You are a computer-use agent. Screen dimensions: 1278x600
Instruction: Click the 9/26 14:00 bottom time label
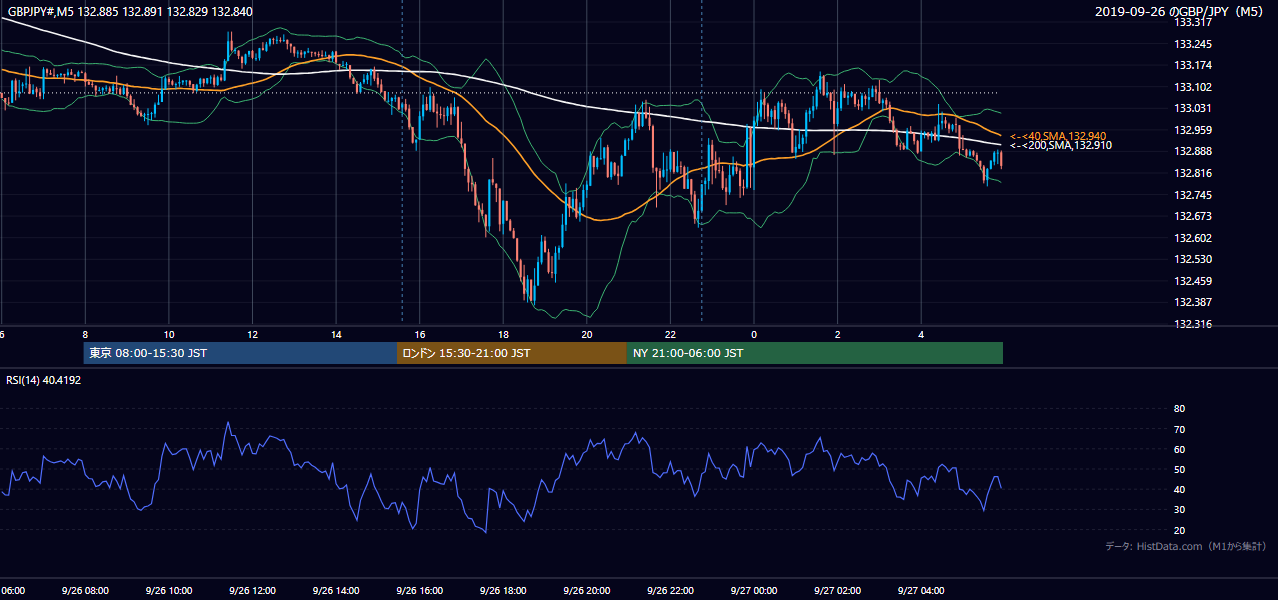click(335, 591)
